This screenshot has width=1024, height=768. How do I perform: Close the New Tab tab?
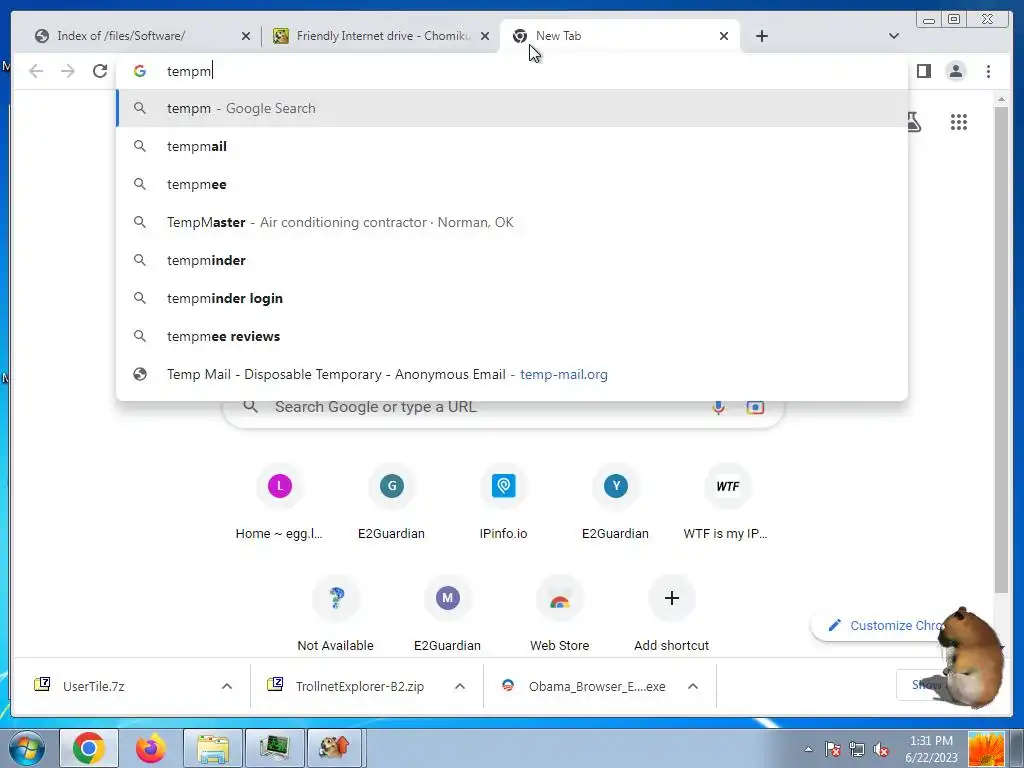pyautogui.click(x=724, y=37)
